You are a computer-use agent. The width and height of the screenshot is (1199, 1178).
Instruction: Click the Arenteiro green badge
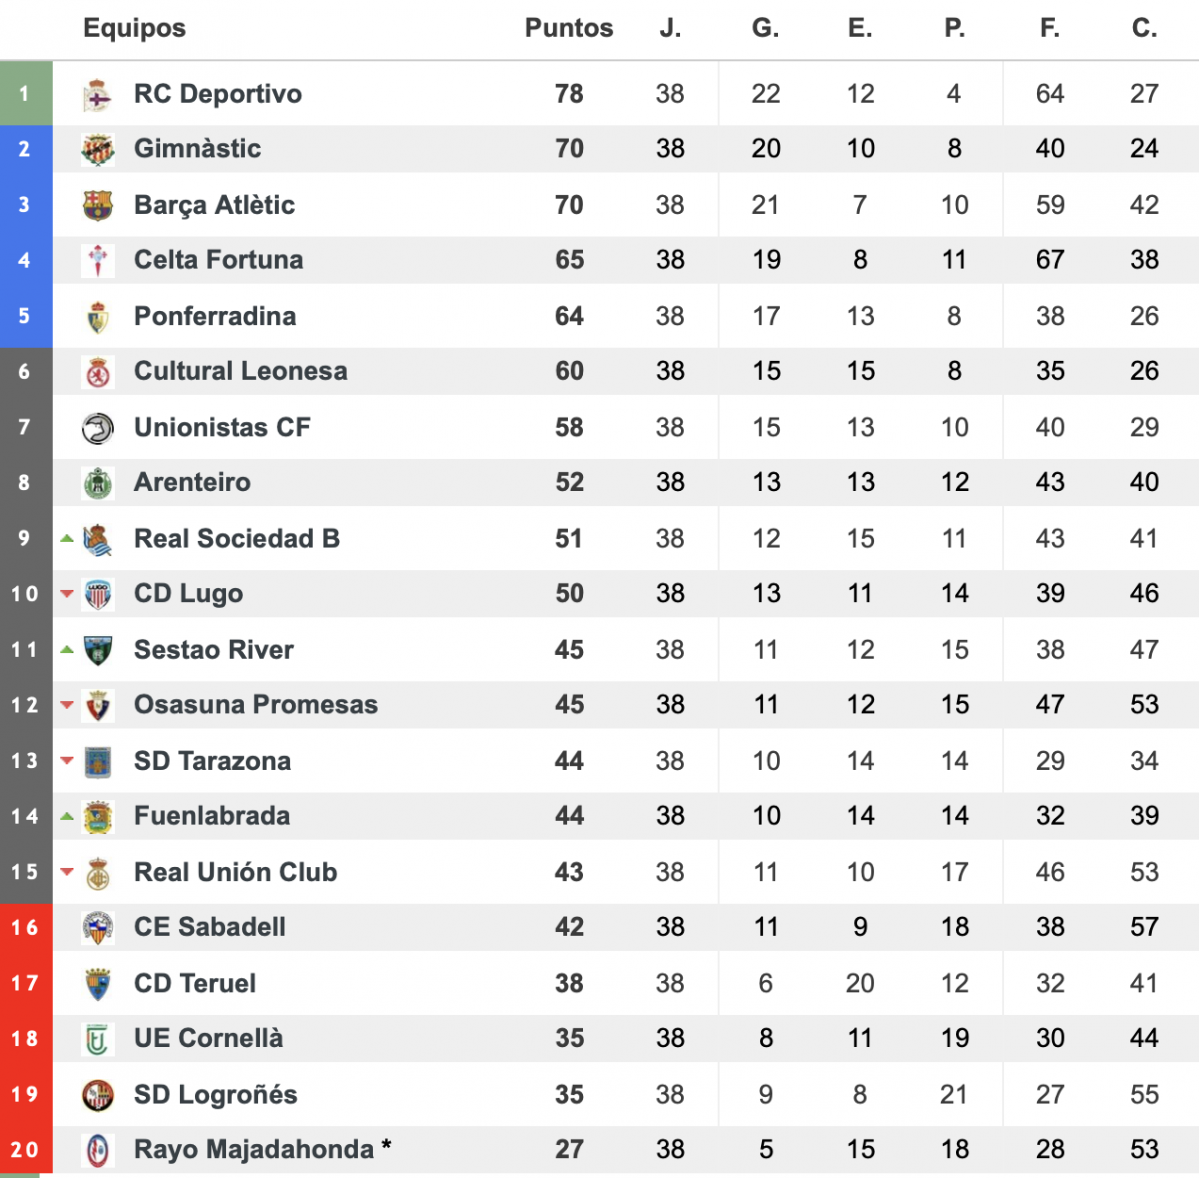click(97, 483)
